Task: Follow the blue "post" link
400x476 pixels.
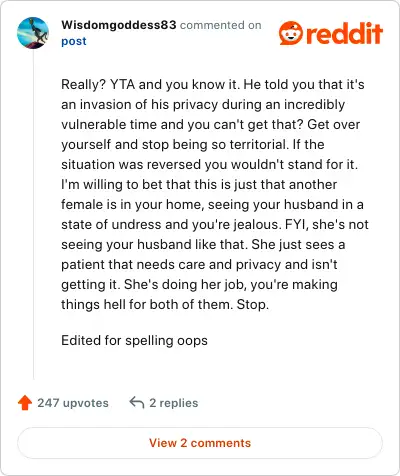Action: [x=74, y=41]
